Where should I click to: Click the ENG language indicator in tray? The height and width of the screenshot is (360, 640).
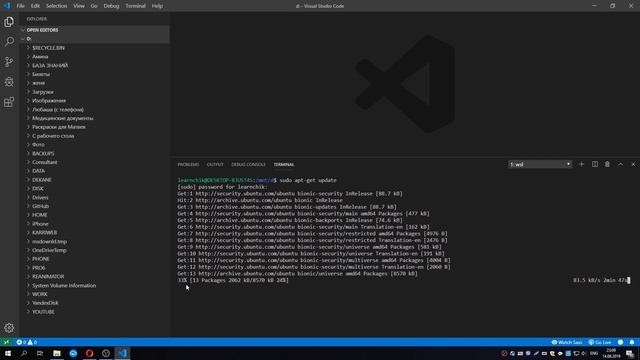(x=594, y=353)
